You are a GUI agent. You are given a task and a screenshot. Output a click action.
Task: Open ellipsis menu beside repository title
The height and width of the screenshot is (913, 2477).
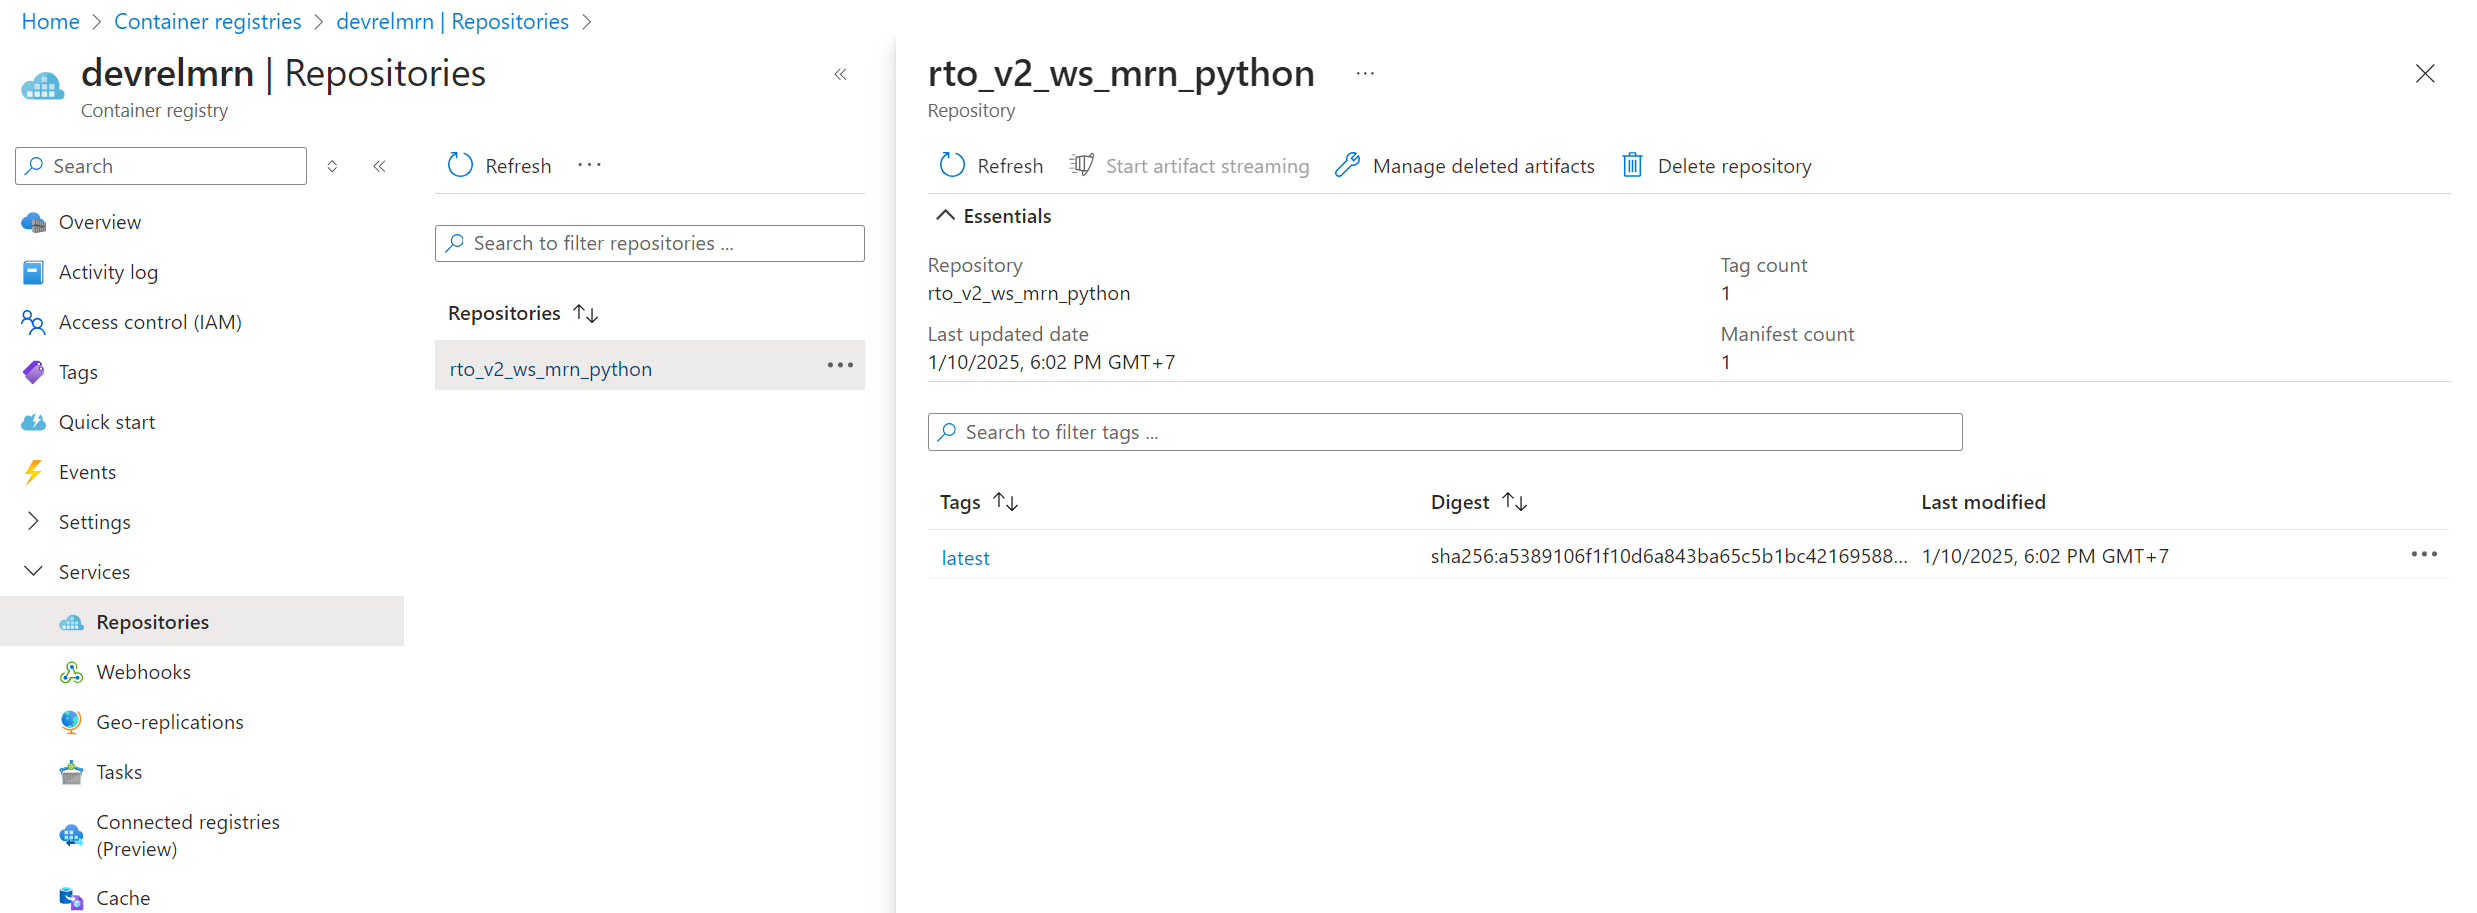tap(1365, 73)
